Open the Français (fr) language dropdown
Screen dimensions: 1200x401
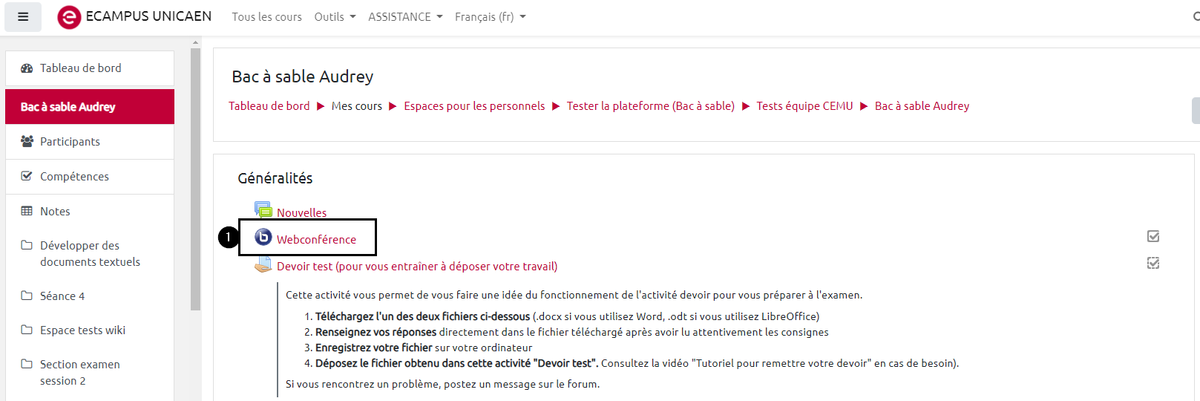[490, 17]
